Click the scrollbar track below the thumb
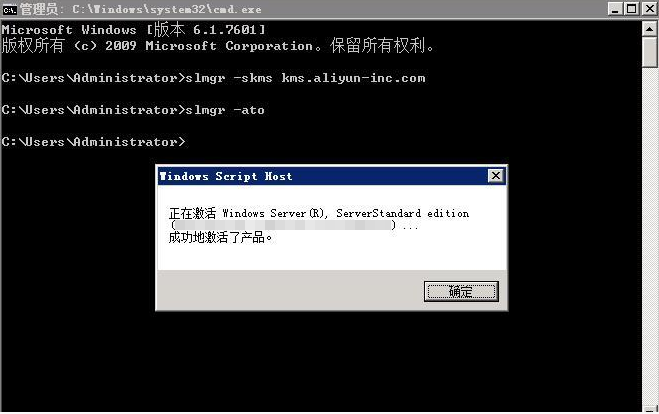Viewport: 659px width, 414px height. point(650,235)
